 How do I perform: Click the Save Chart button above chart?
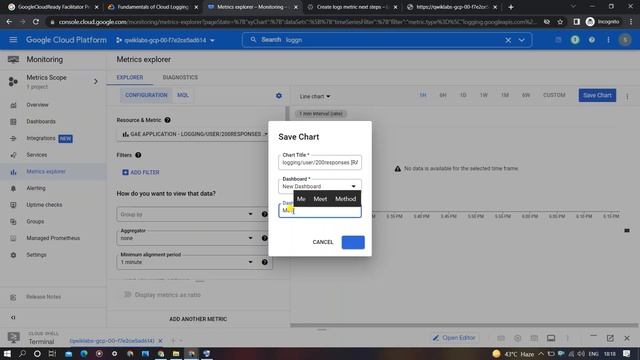tap(597, 96)
